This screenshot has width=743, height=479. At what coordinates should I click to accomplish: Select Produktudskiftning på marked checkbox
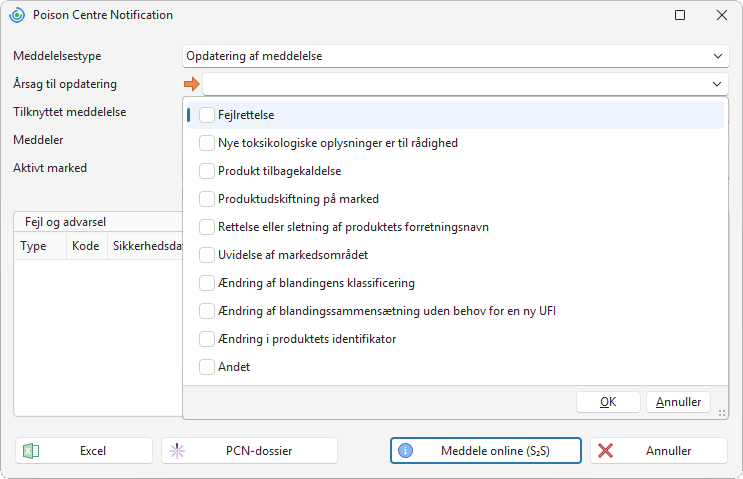pos(207,199)
